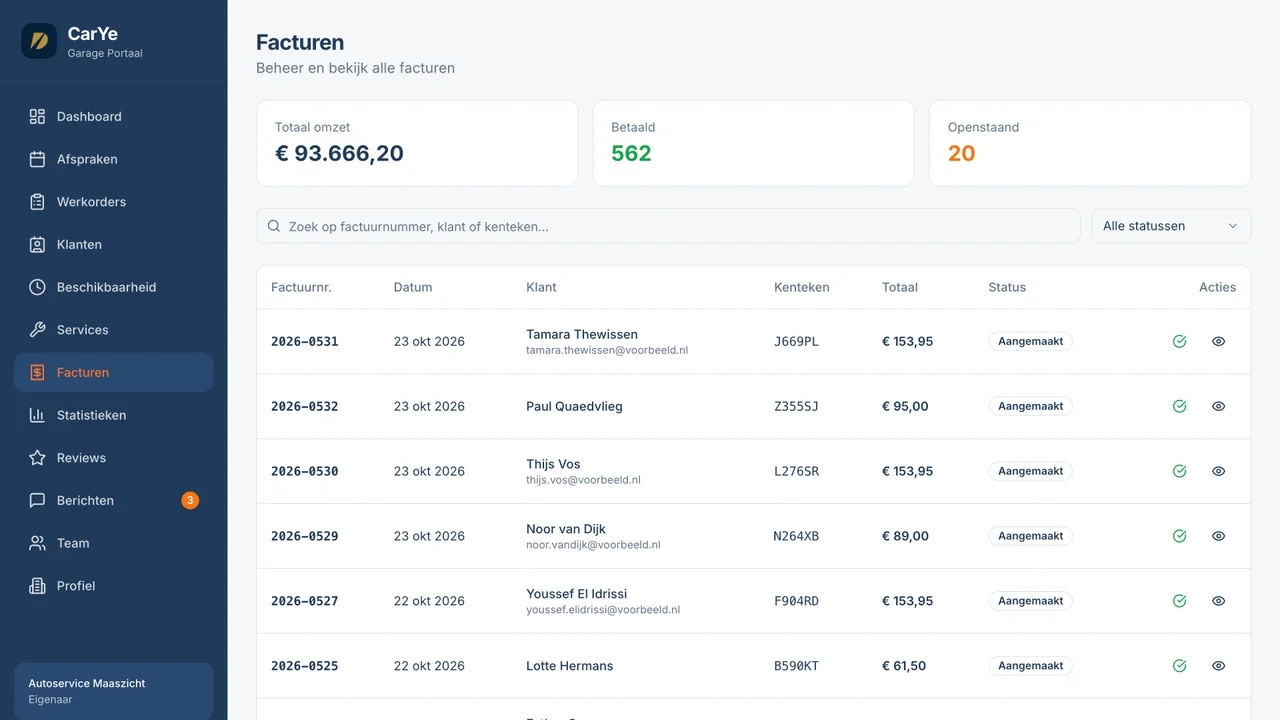
Task: Click the Berichten notification badge showing 3
Action: point(190,500)
